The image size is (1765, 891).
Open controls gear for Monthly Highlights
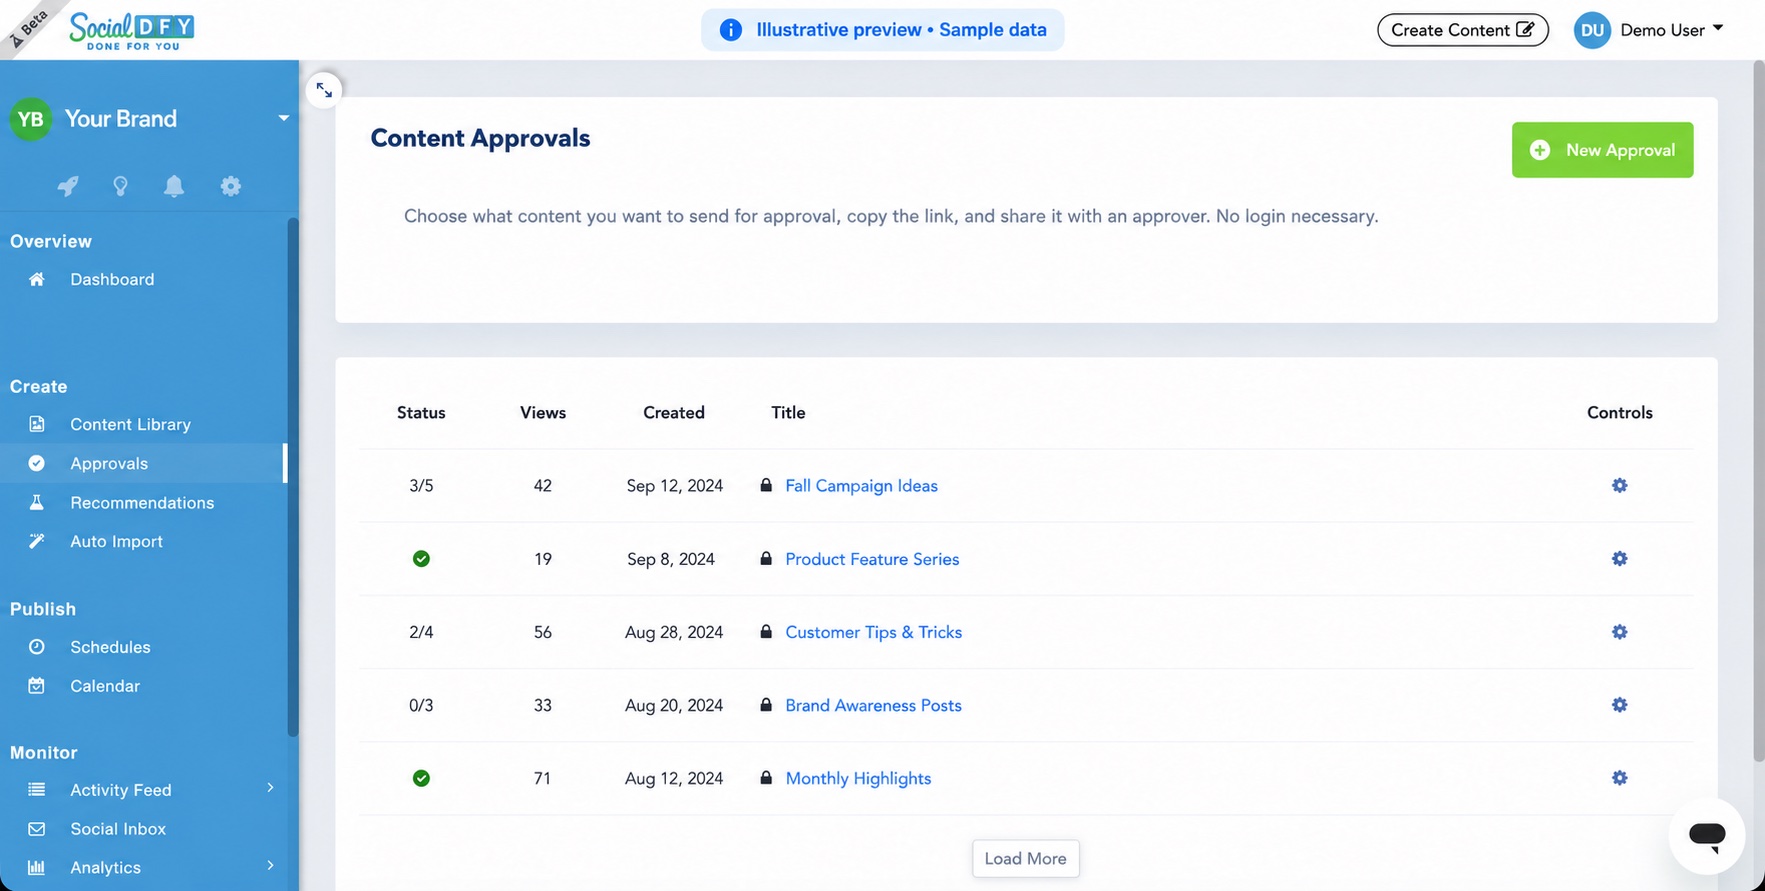[1619, 778]
